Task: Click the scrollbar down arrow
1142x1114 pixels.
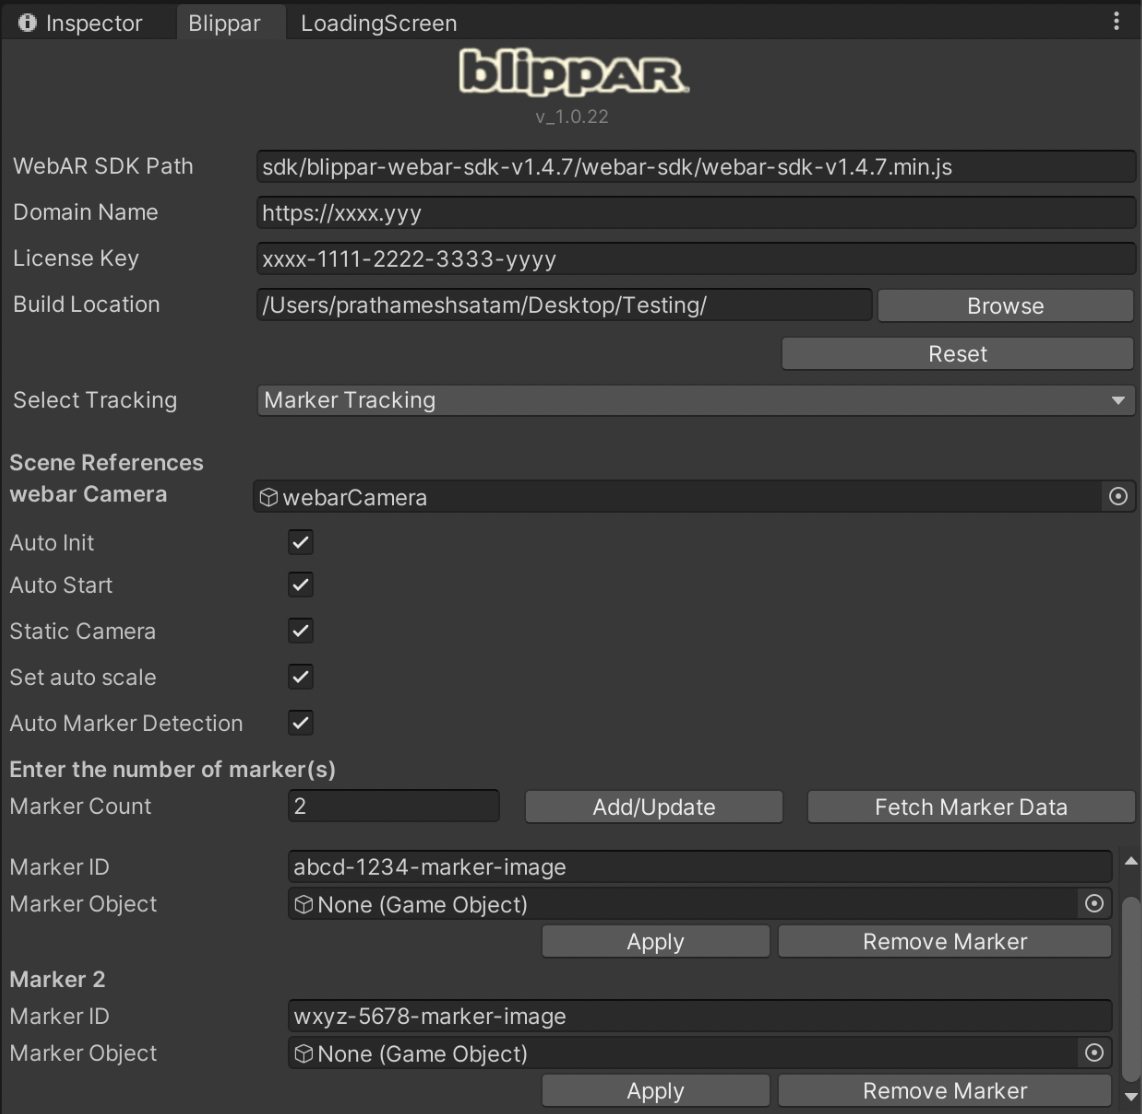Action: coord(1130,1097)
